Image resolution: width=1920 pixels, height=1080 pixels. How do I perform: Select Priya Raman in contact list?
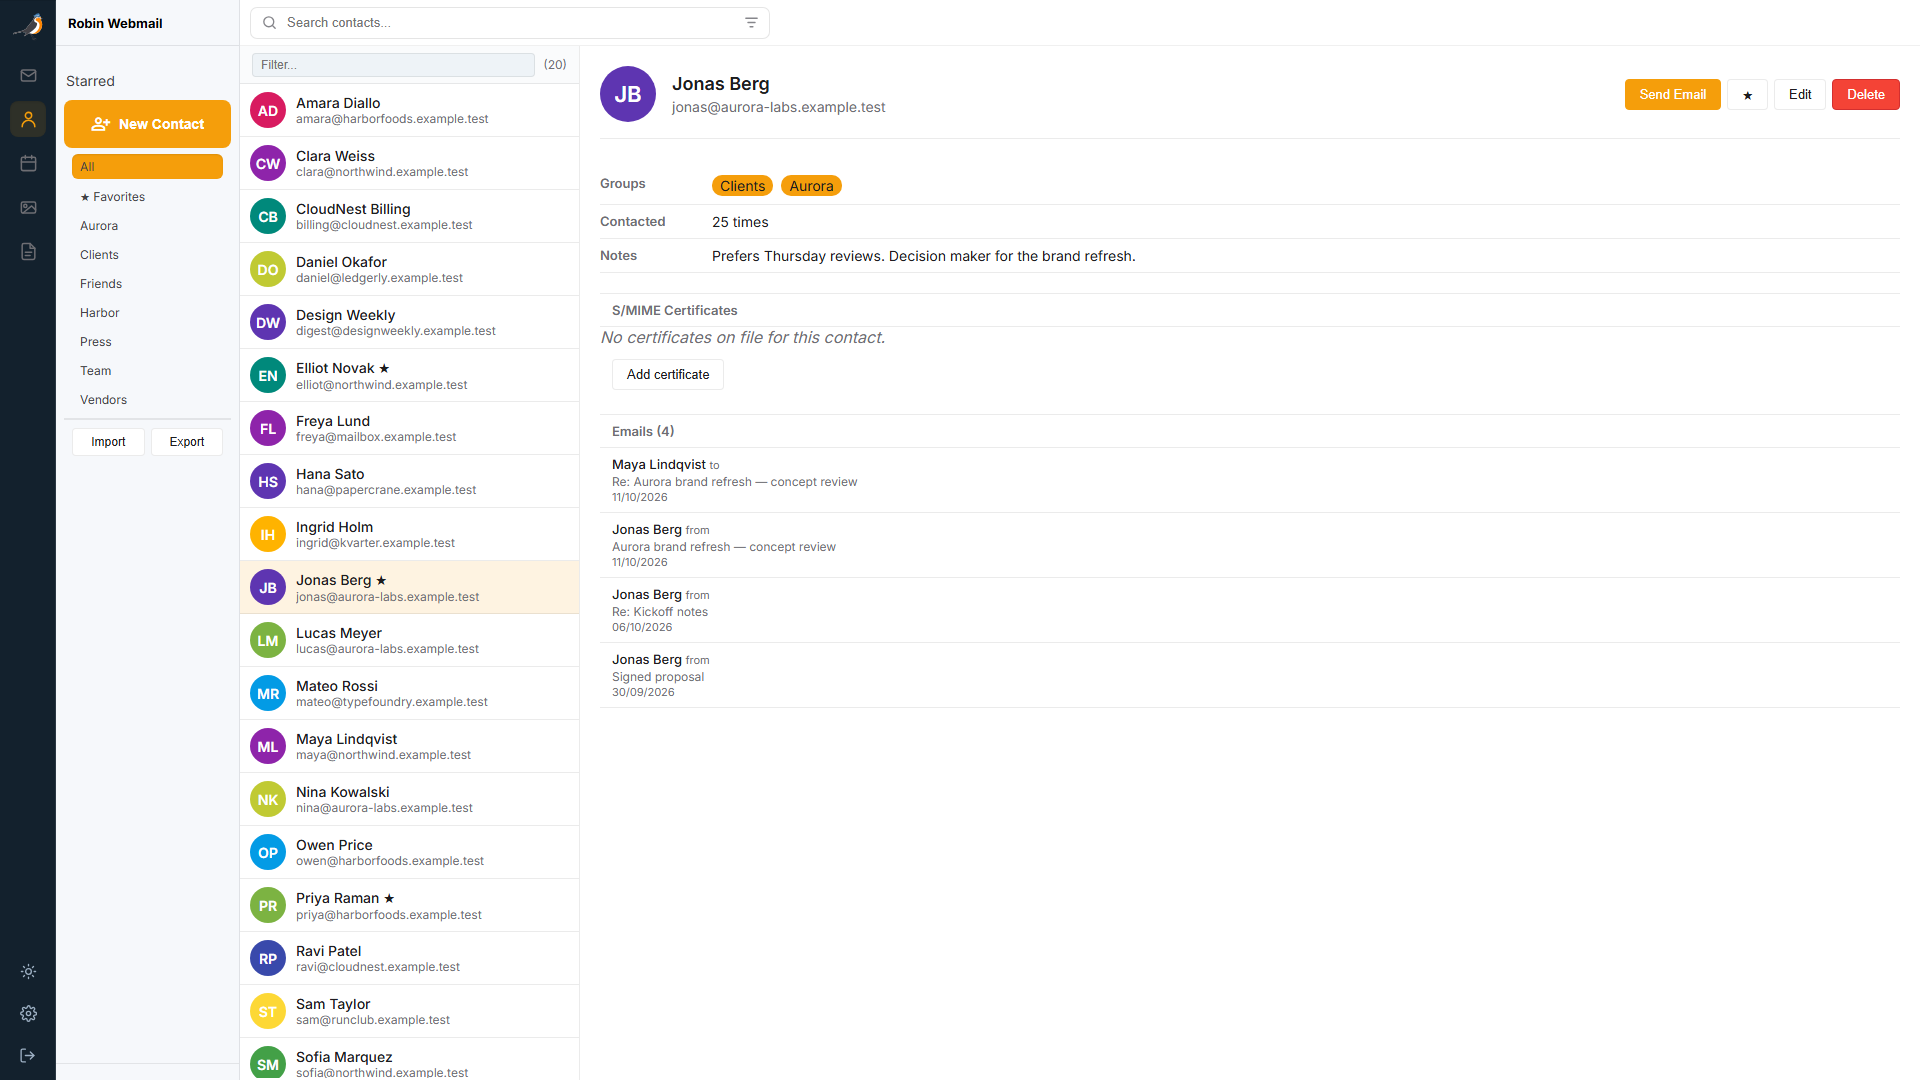[410, 905]
